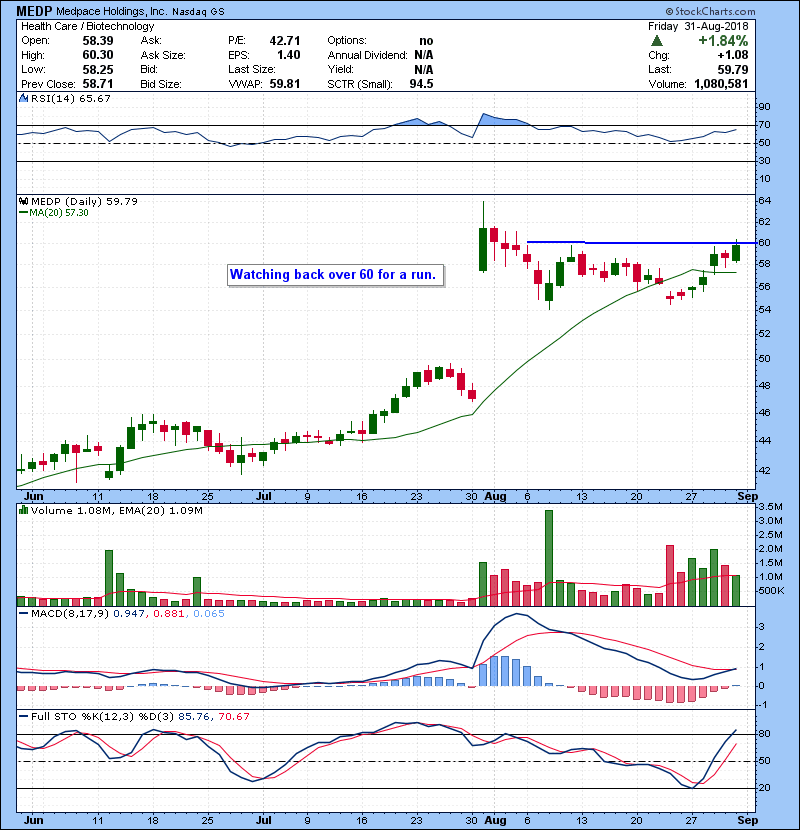Click the MEDP (Daily) 59.79 chart label

84,201
